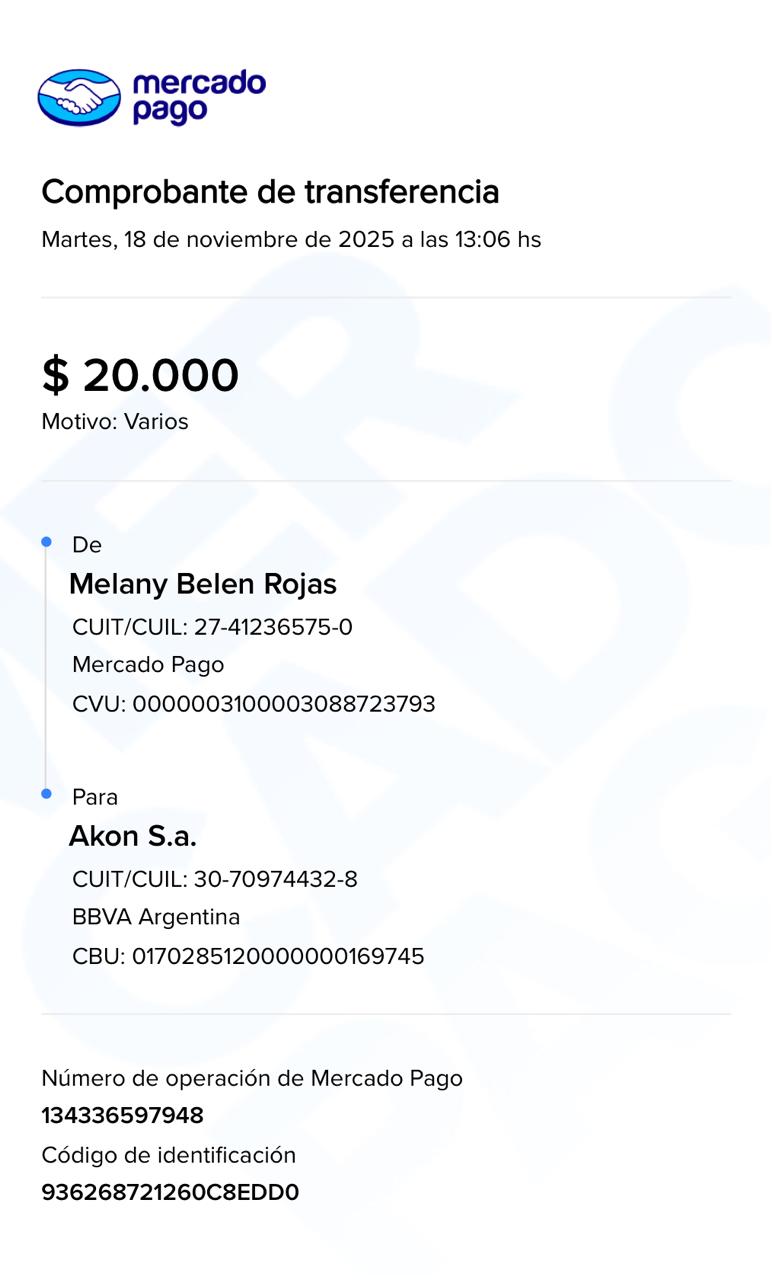This screenshot has height=1280, width=772.
Task: Select identification code 936268721260C8EDD0
Action: click(x=170, y=1193)
